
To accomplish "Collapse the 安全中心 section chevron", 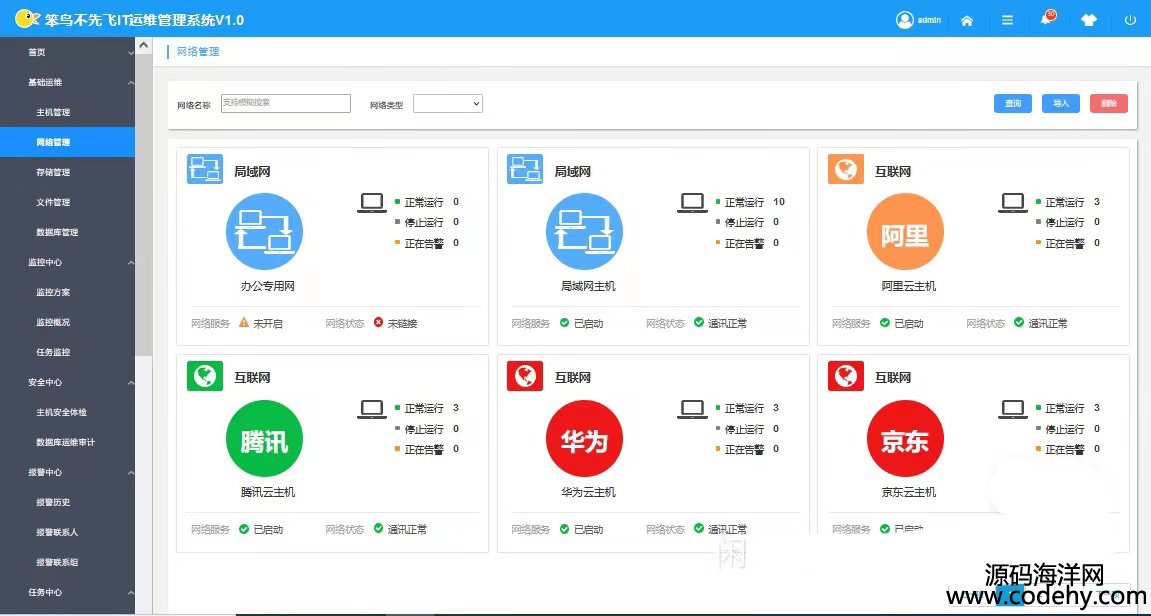I will (x=131, y=383).
